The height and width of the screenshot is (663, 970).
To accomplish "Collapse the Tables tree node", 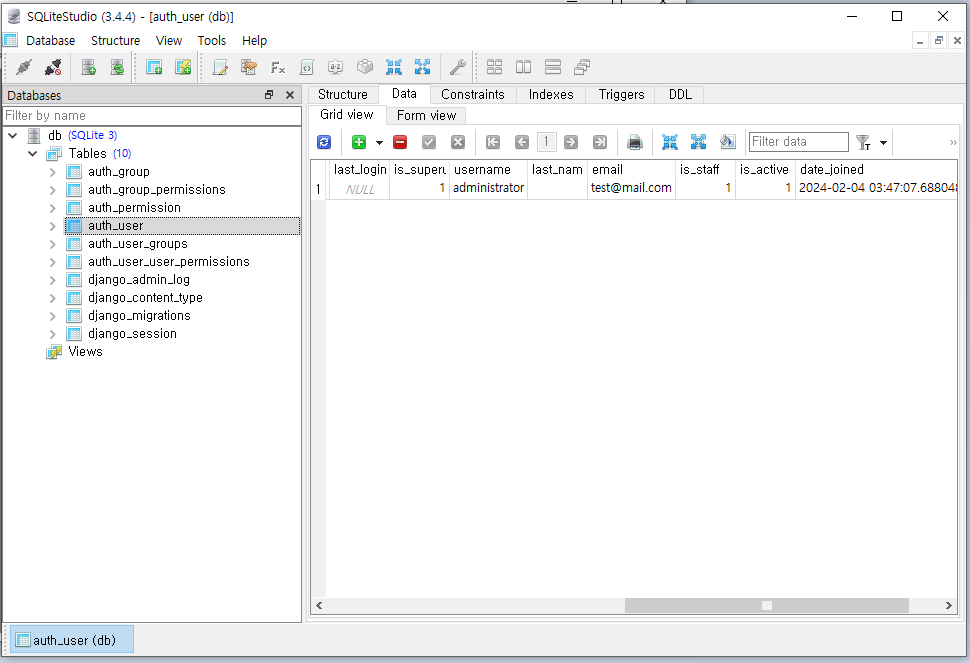I will (32, 153).
